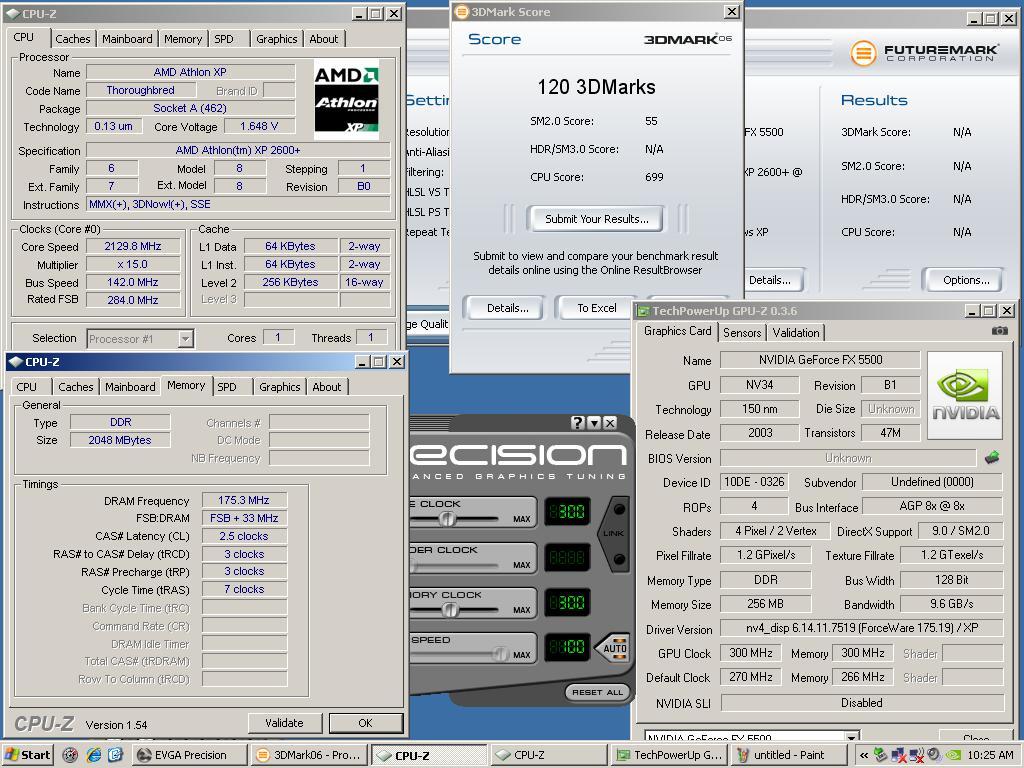
Task: Open Graphics tab in bottom CPU-Z
Action: point(280,387)
